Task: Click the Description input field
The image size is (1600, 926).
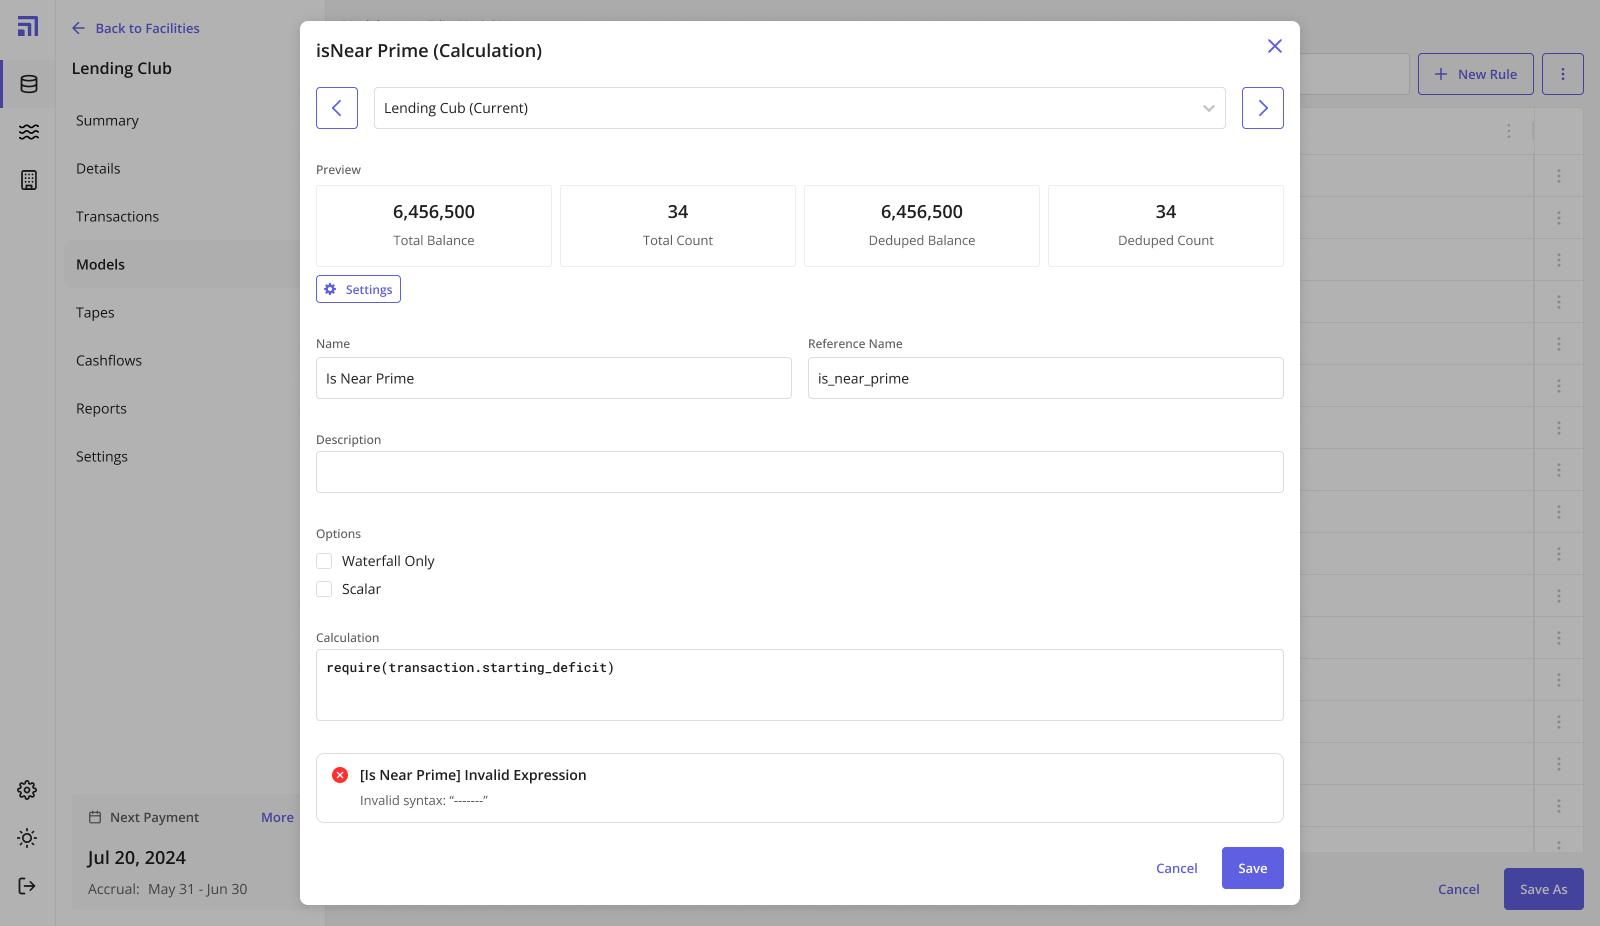Action: point(799,472)
